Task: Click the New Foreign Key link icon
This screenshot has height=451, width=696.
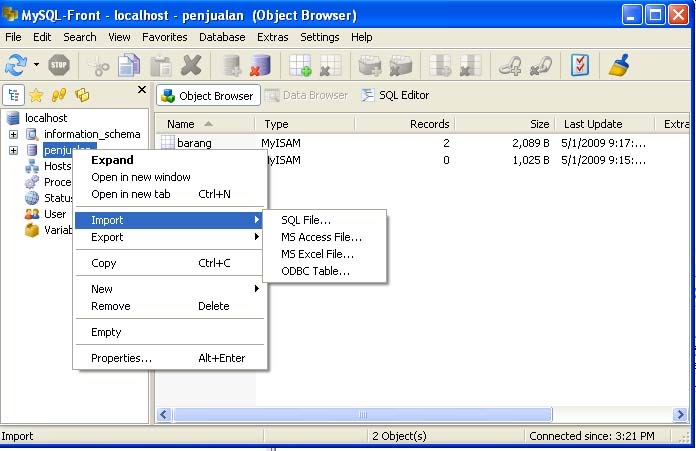Action: [x=510, y=66]
